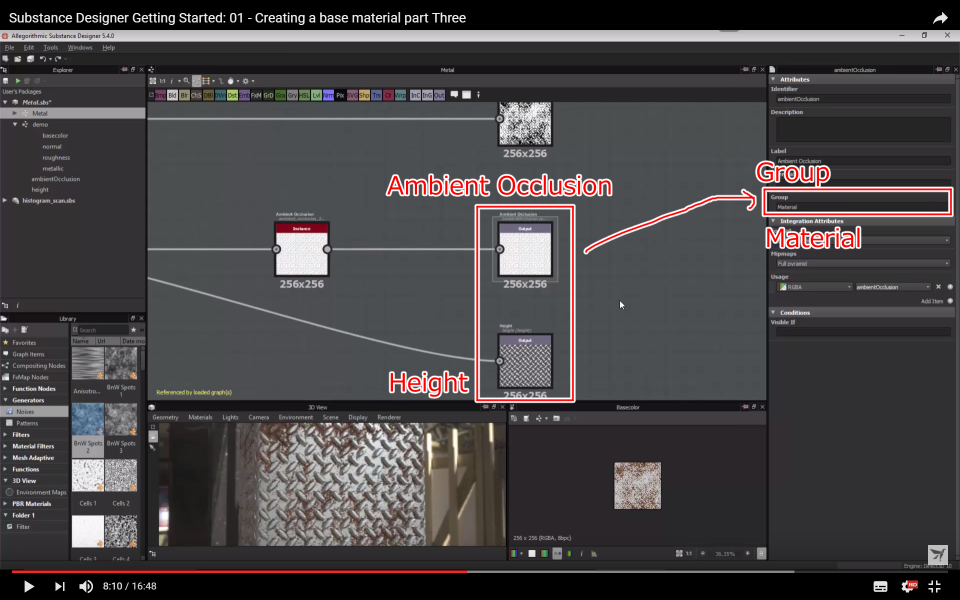960x600 pixels.
Task: Add a Sharpen (Shp) node
Action: tap(364, 96)
